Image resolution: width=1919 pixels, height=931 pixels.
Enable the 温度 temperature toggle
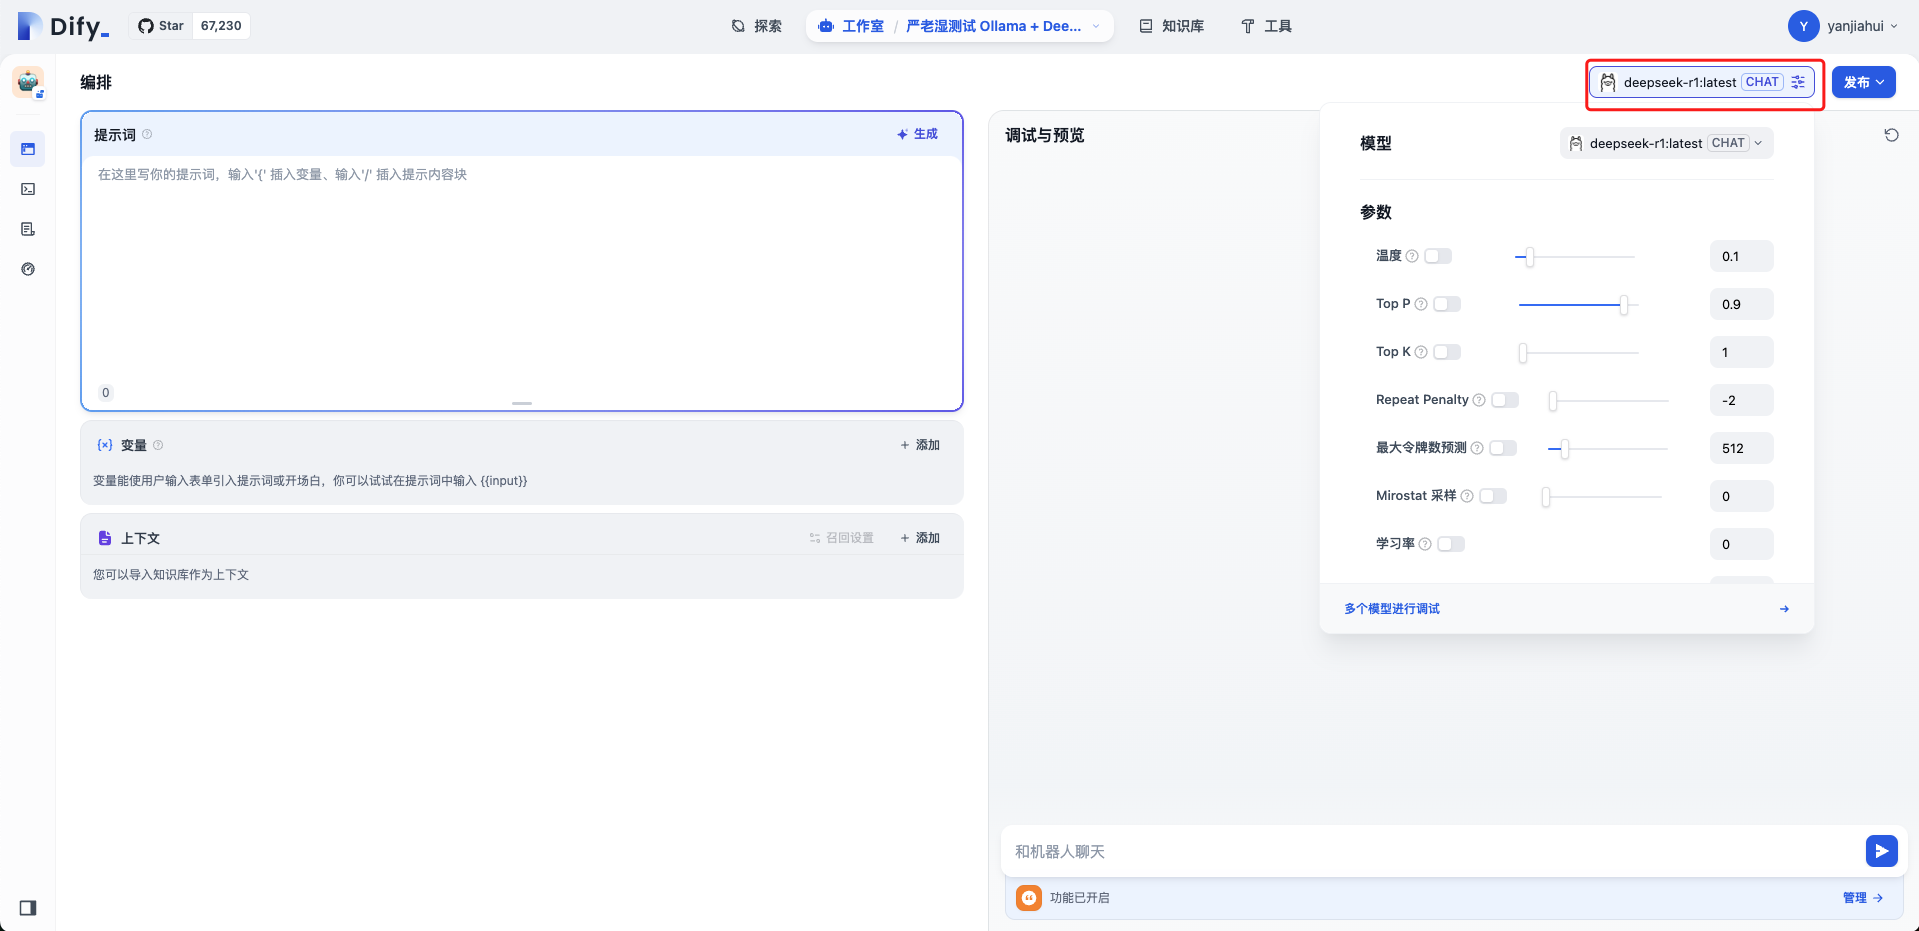pos(1438,256)
